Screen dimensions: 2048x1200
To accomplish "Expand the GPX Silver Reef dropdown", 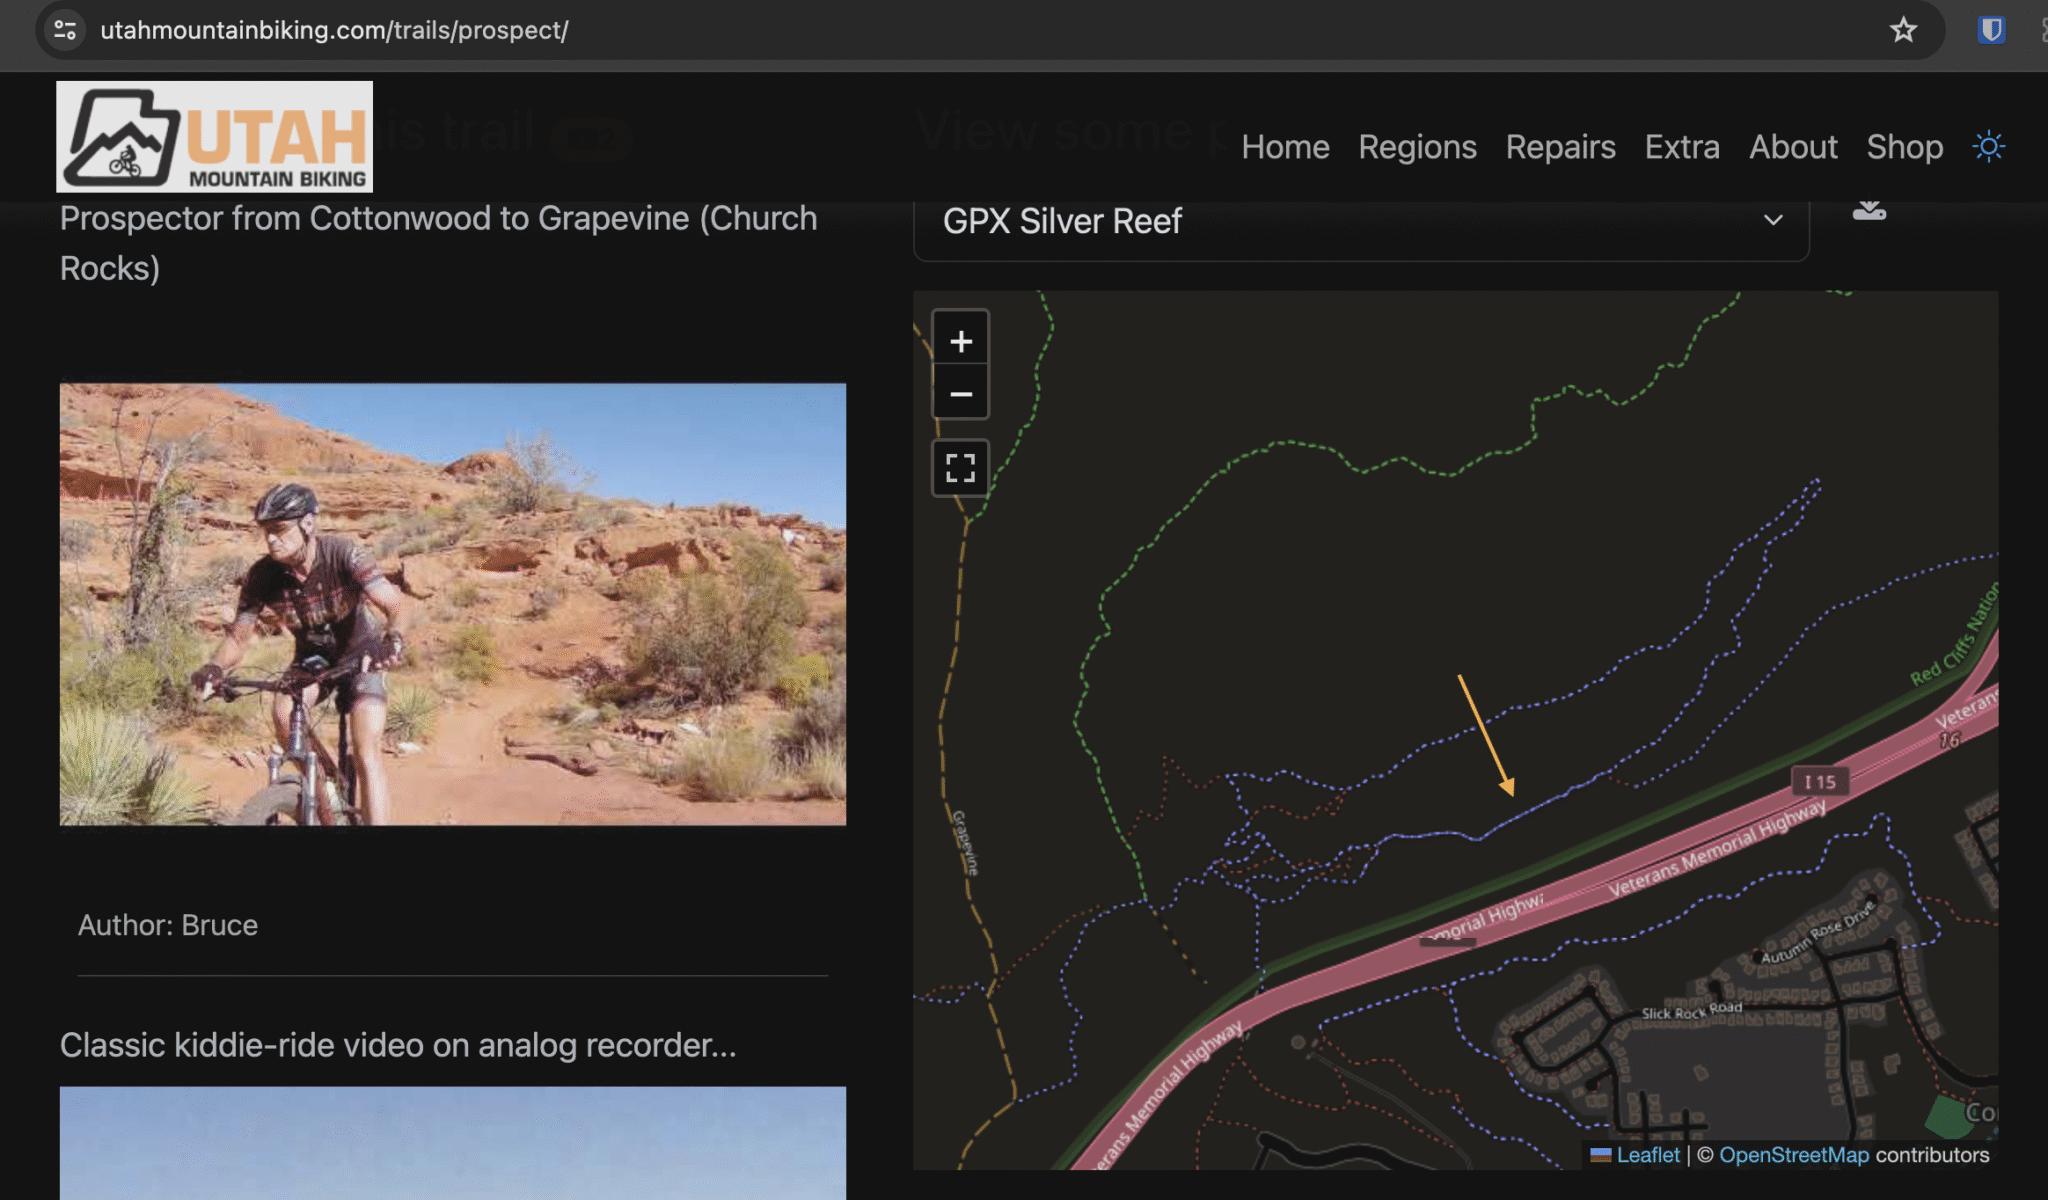I will pyautogui.click(x=1774, y=221).
